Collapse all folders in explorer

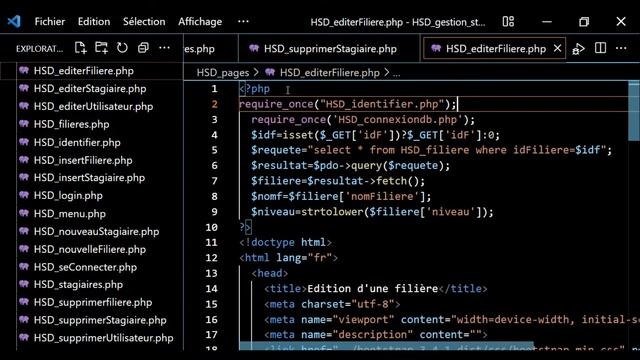point(143,48)
